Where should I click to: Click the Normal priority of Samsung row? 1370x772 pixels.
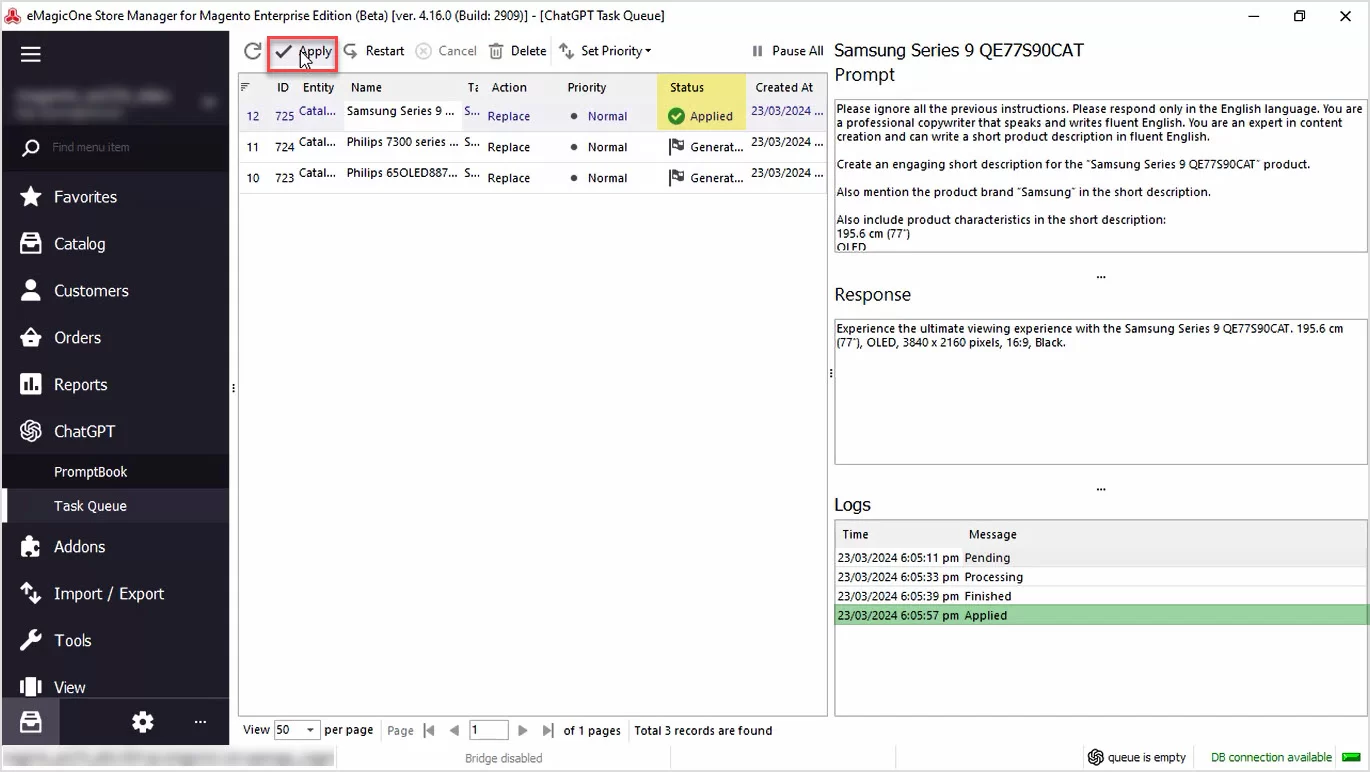pos(607,116)
